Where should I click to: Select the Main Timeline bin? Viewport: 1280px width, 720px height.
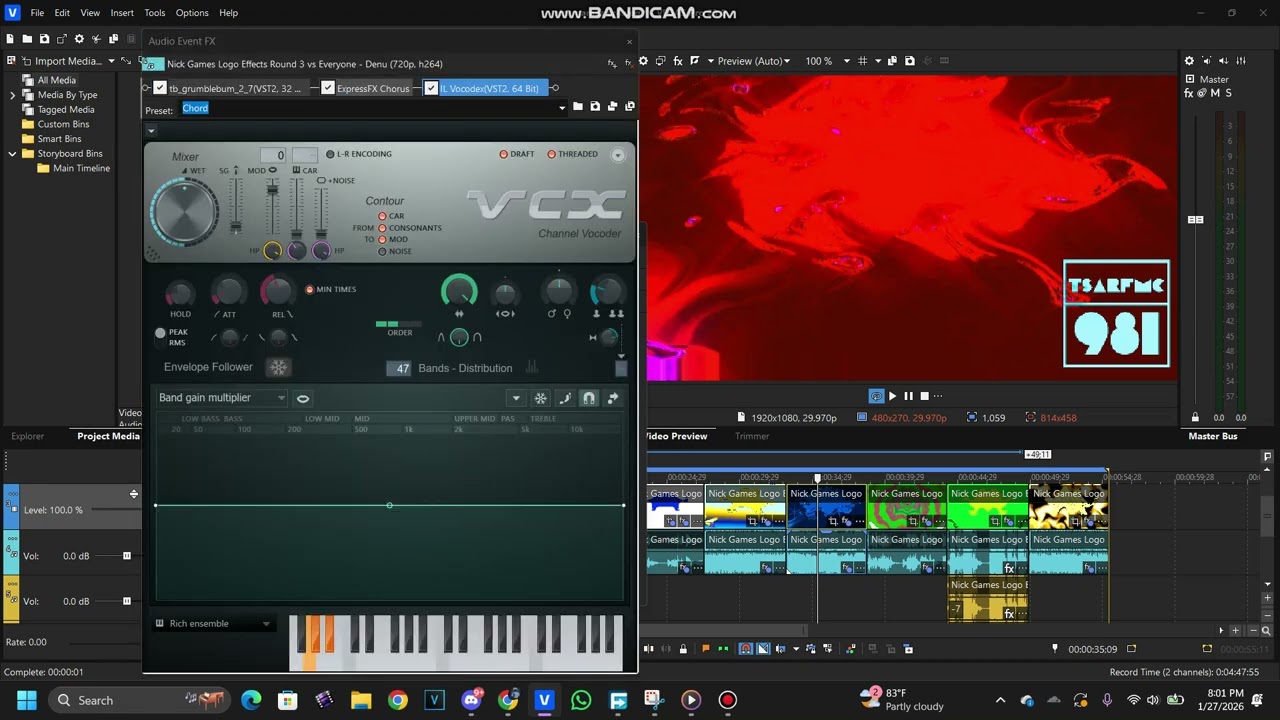(x=81, y=168)
